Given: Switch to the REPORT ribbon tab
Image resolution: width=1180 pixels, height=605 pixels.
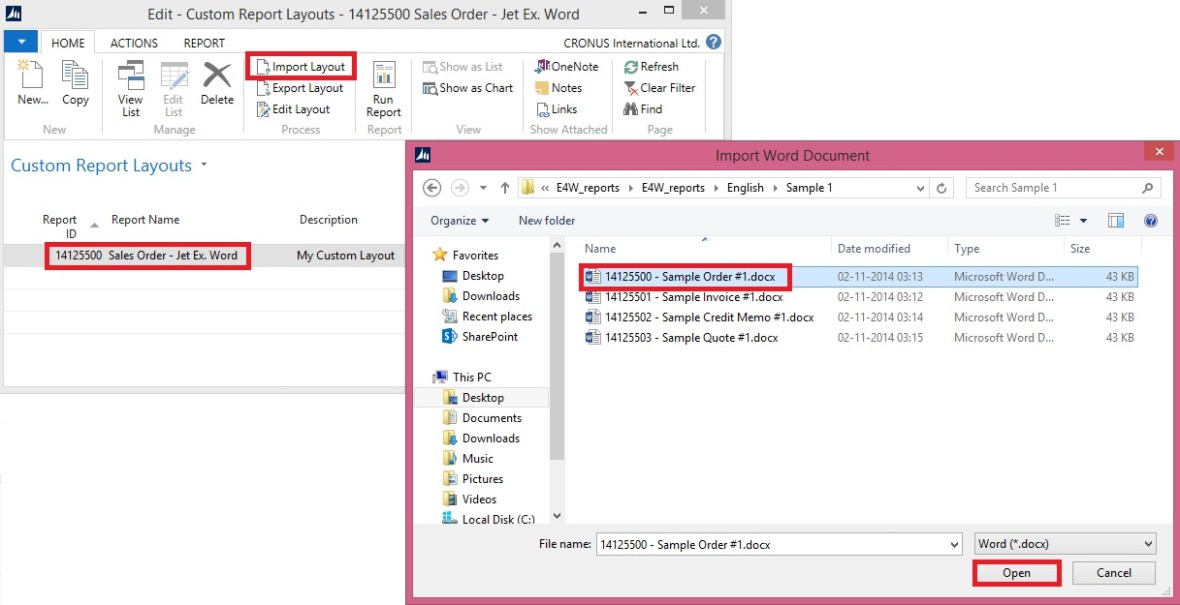Looking at the screenshot, I should click(204, 43).
